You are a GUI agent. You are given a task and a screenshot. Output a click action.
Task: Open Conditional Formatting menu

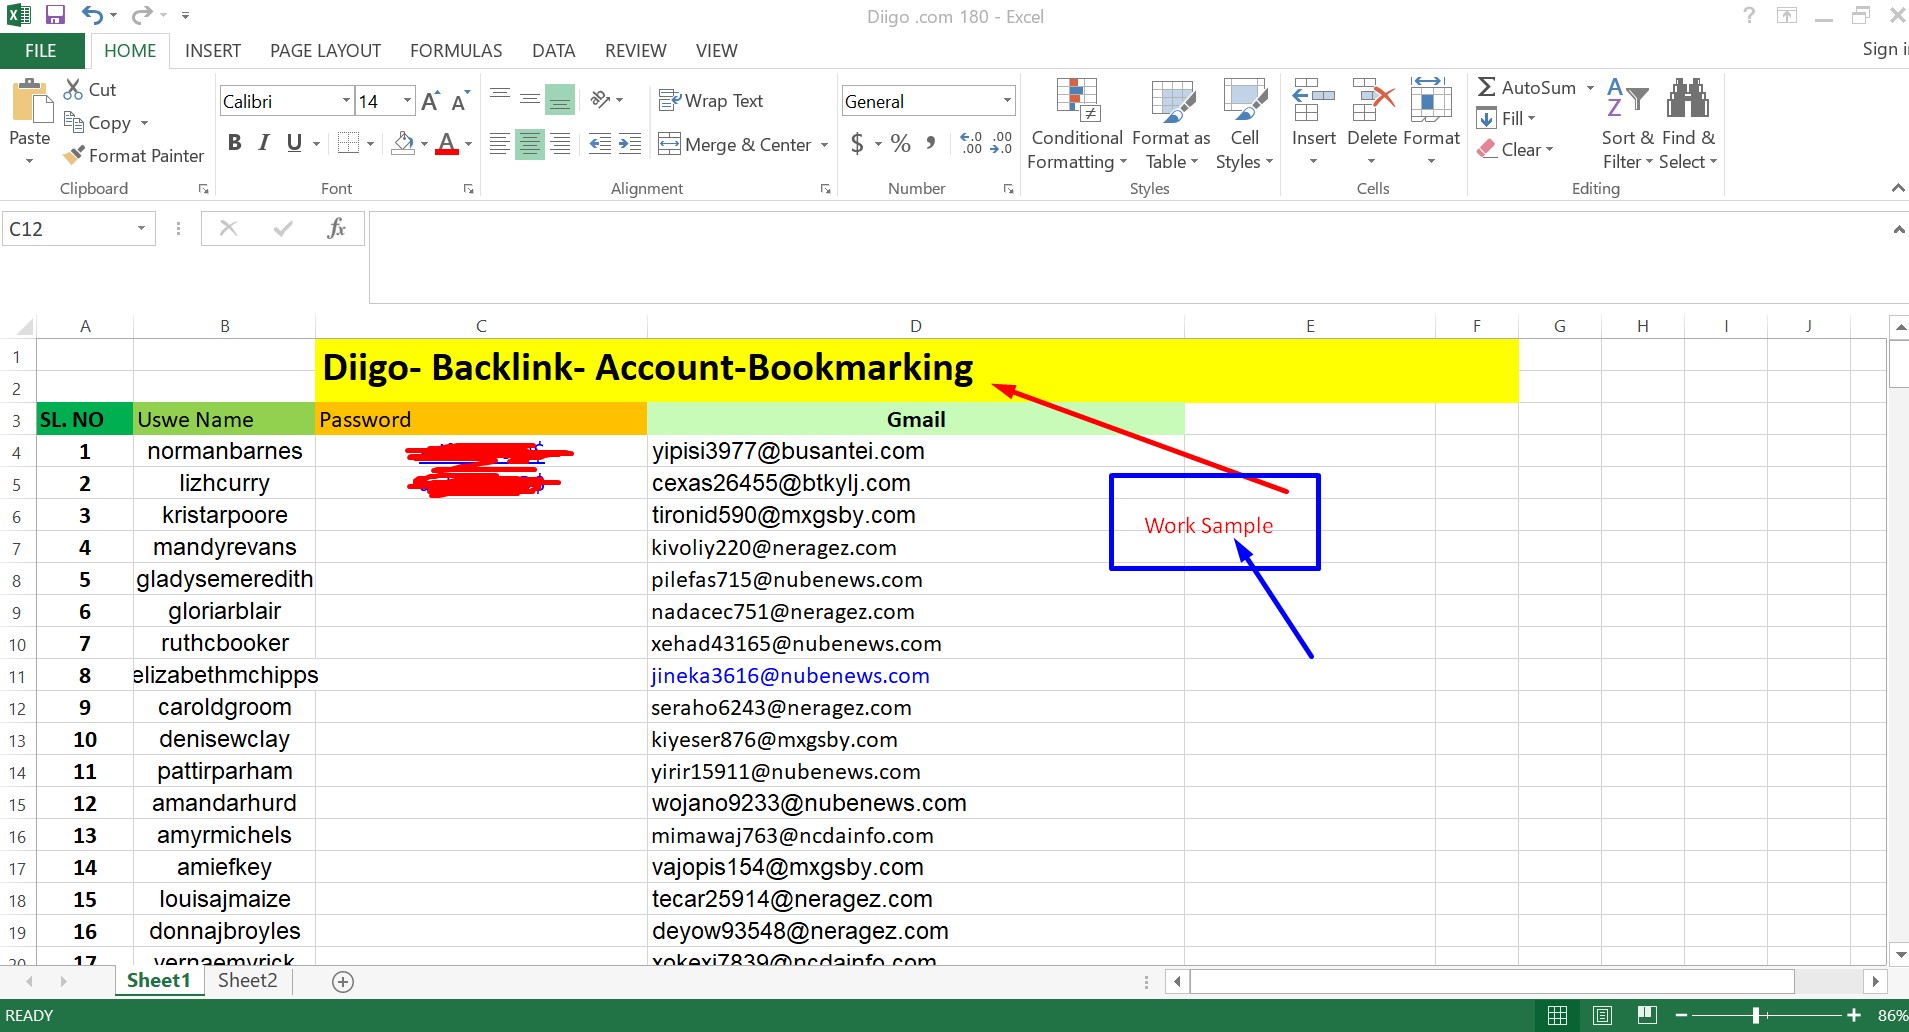pos(1077,124)
